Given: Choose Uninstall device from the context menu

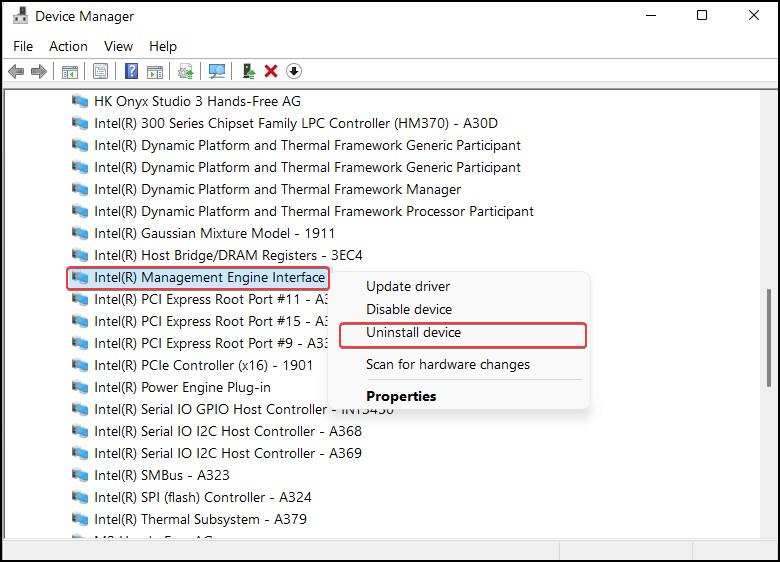Looking at the screenshot, I should [x=413, y=332].
